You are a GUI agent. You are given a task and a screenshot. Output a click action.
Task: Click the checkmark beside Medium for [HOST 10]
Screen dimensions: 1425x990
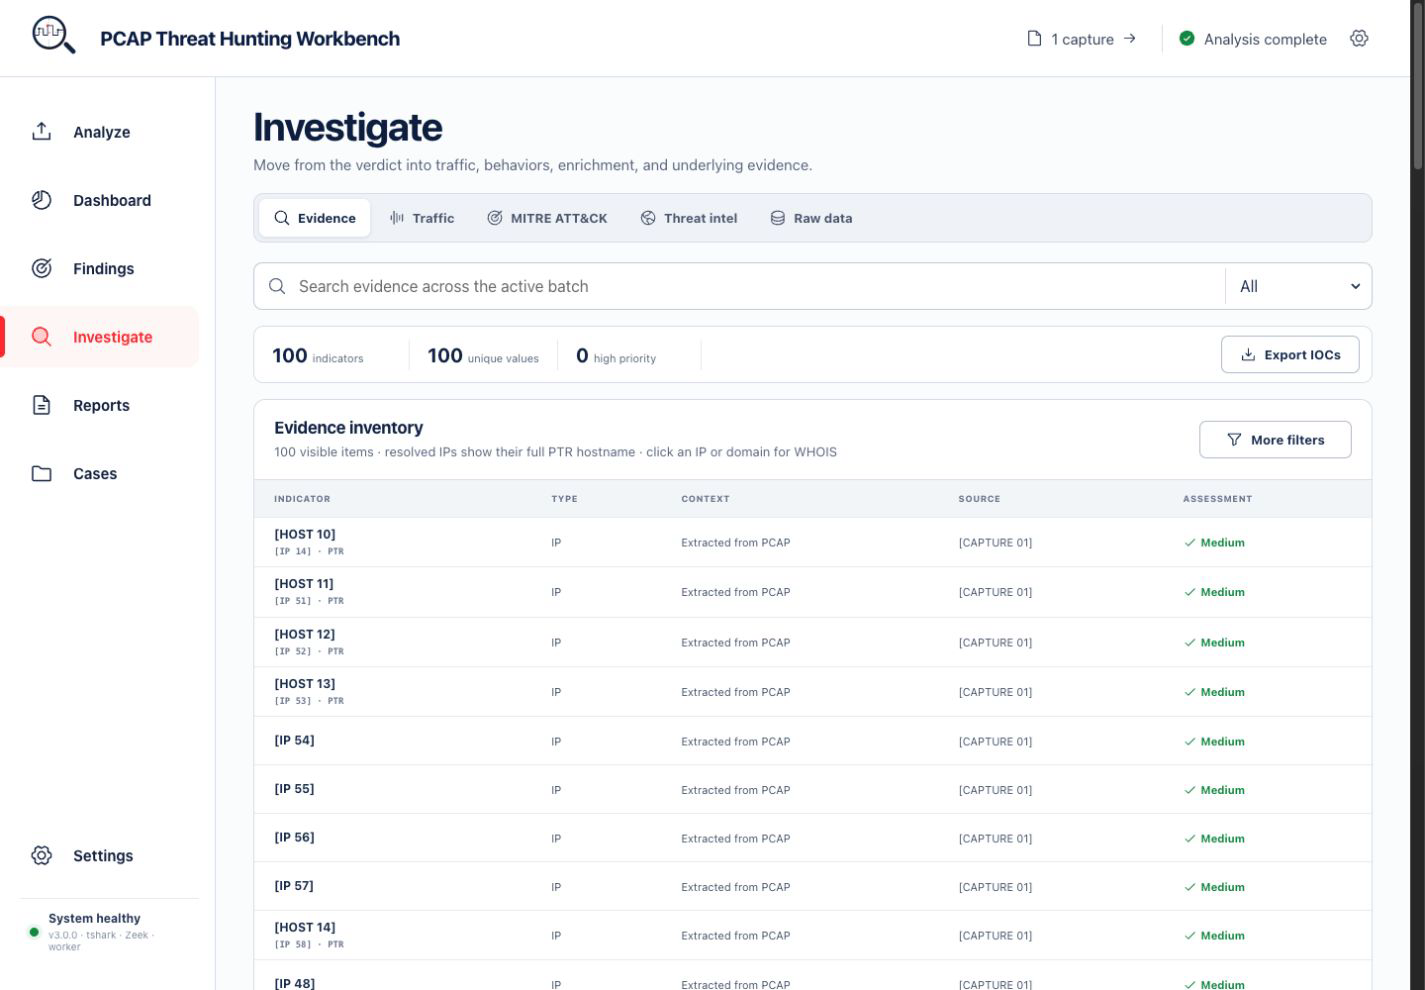click(x=1190, y=543)
